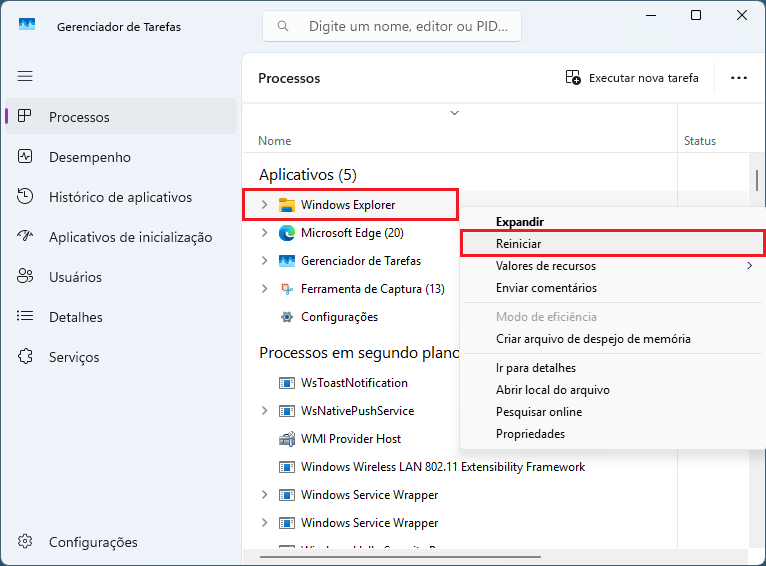Collapse column header chevron above Nome
The height and width of the screenshot is (566, 766).
tap(454, 113)
